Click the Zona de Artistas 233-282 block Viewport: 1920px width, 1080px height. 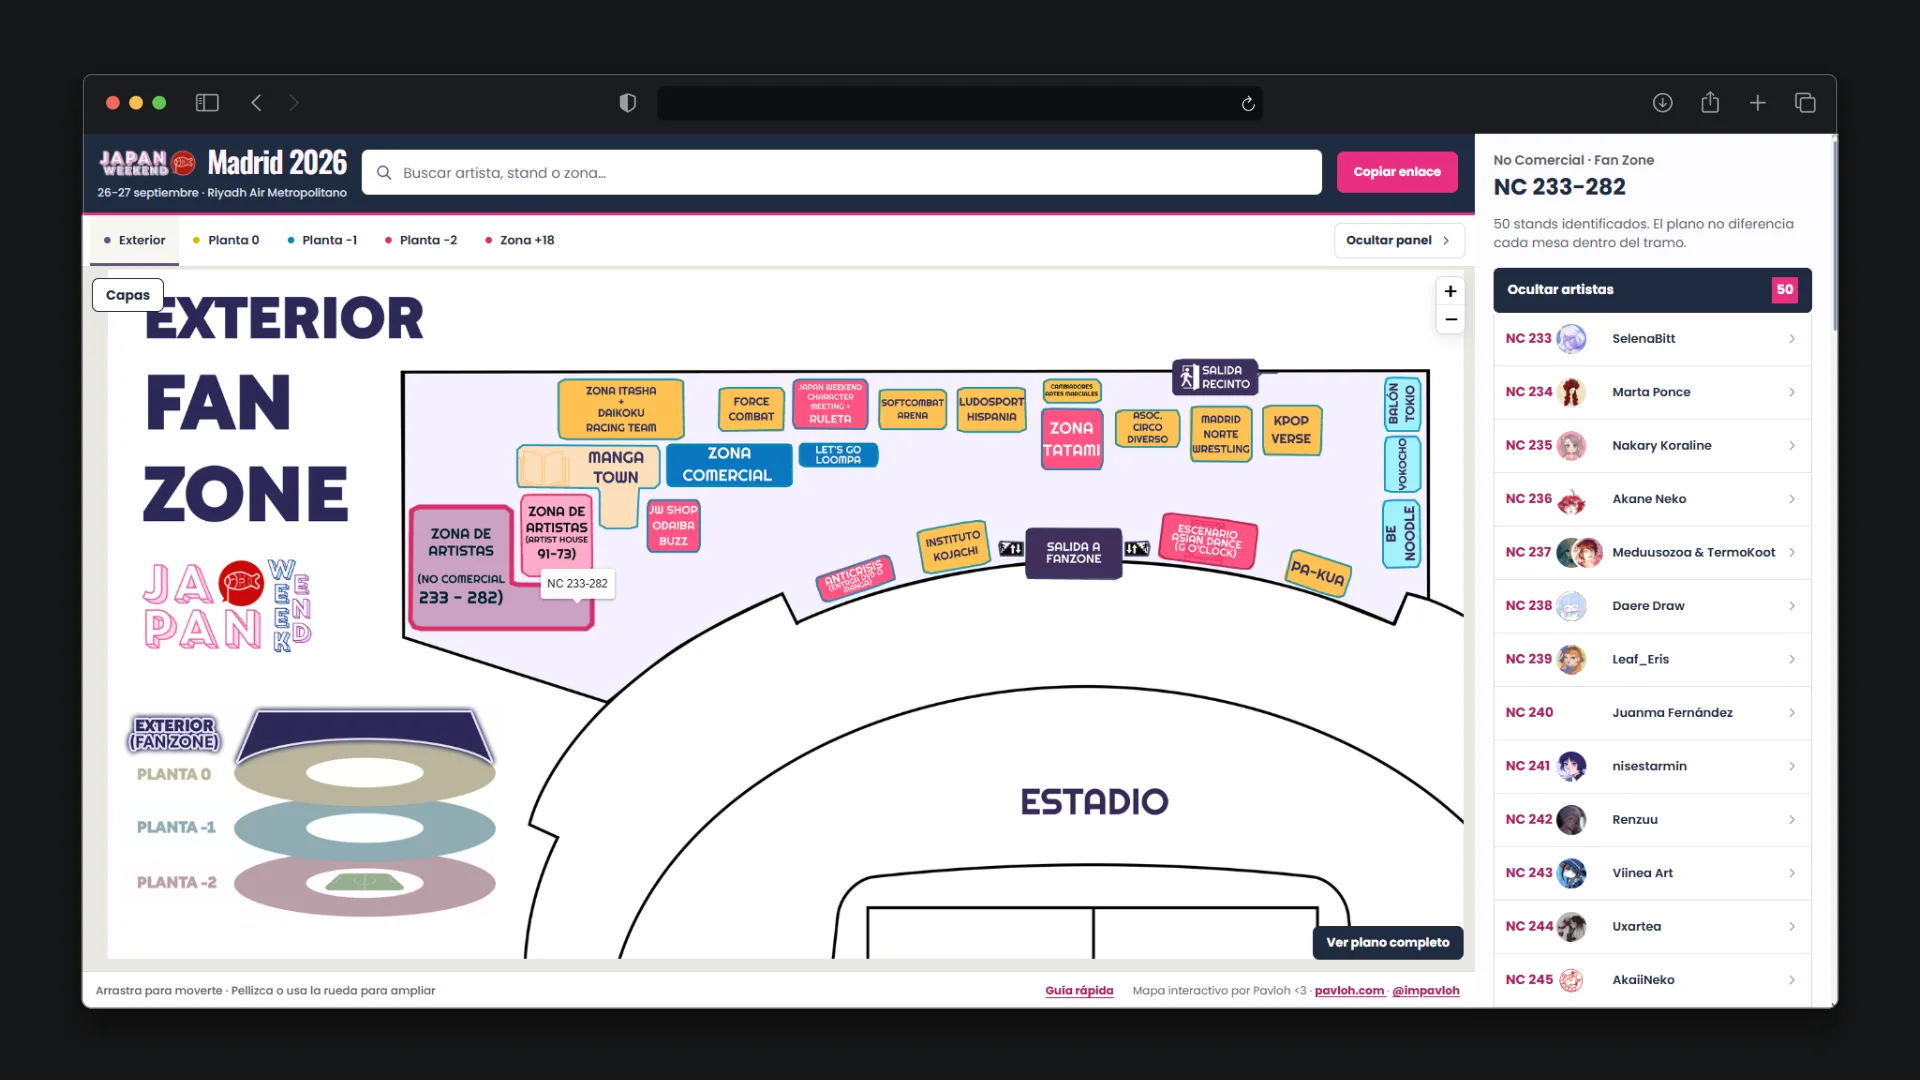tap(462, 566)
